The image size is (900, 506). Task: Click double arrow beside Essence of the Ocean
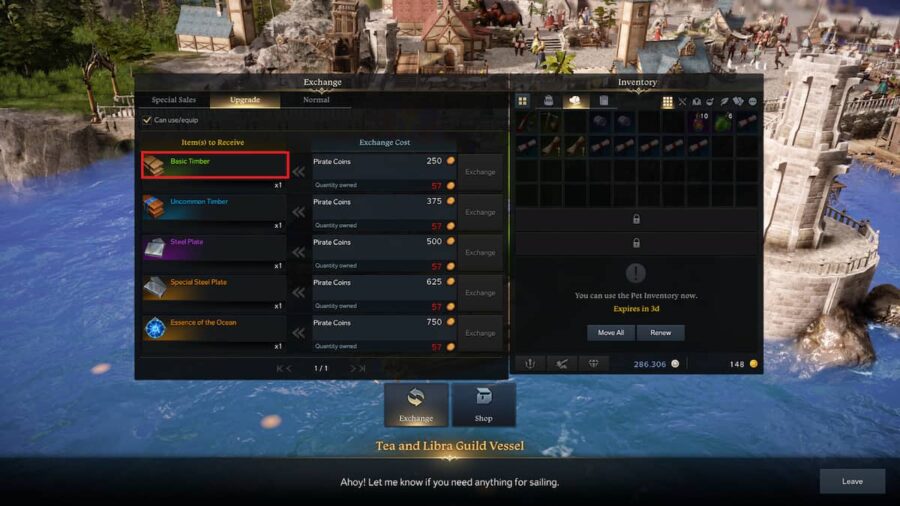click(298, 333)
